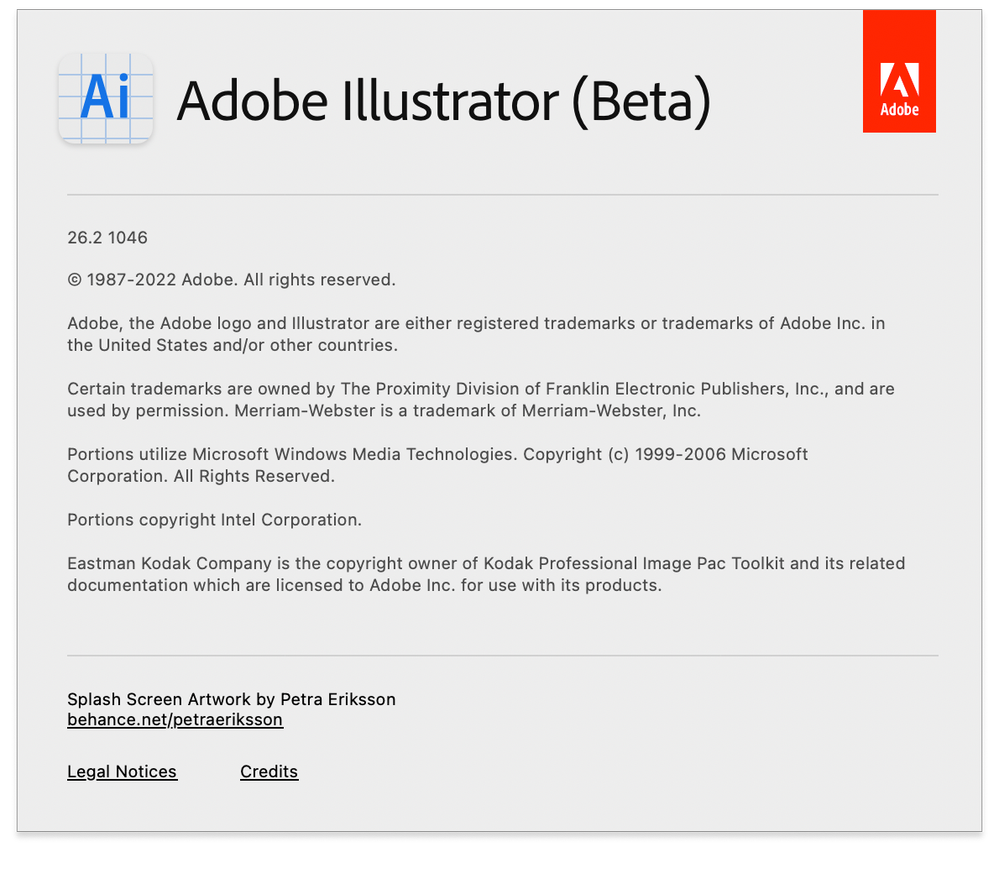
Task: Click the version number 26.2 1046
Action: pos(107,238)
